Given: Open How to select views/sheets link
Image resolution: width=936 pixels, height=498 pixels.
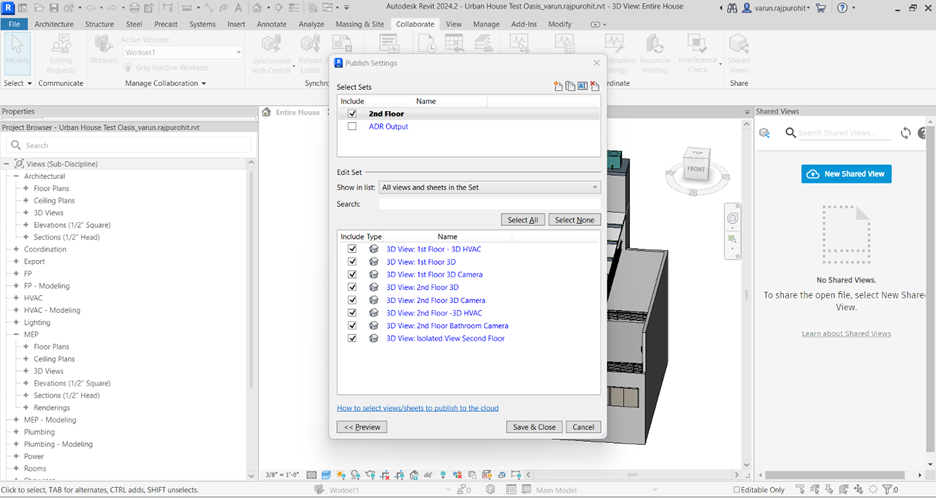Looking at the screenshot, I should point(418,408).
